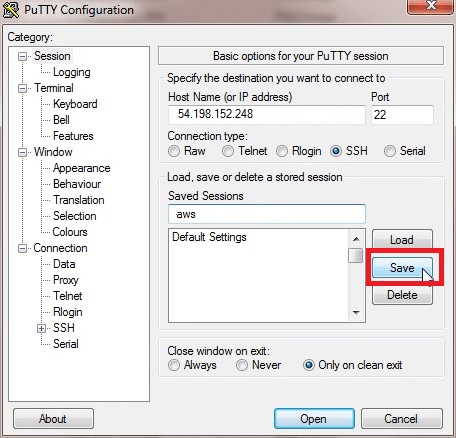Open the Features settings category
456x438 pixels.
pos(73,136)
